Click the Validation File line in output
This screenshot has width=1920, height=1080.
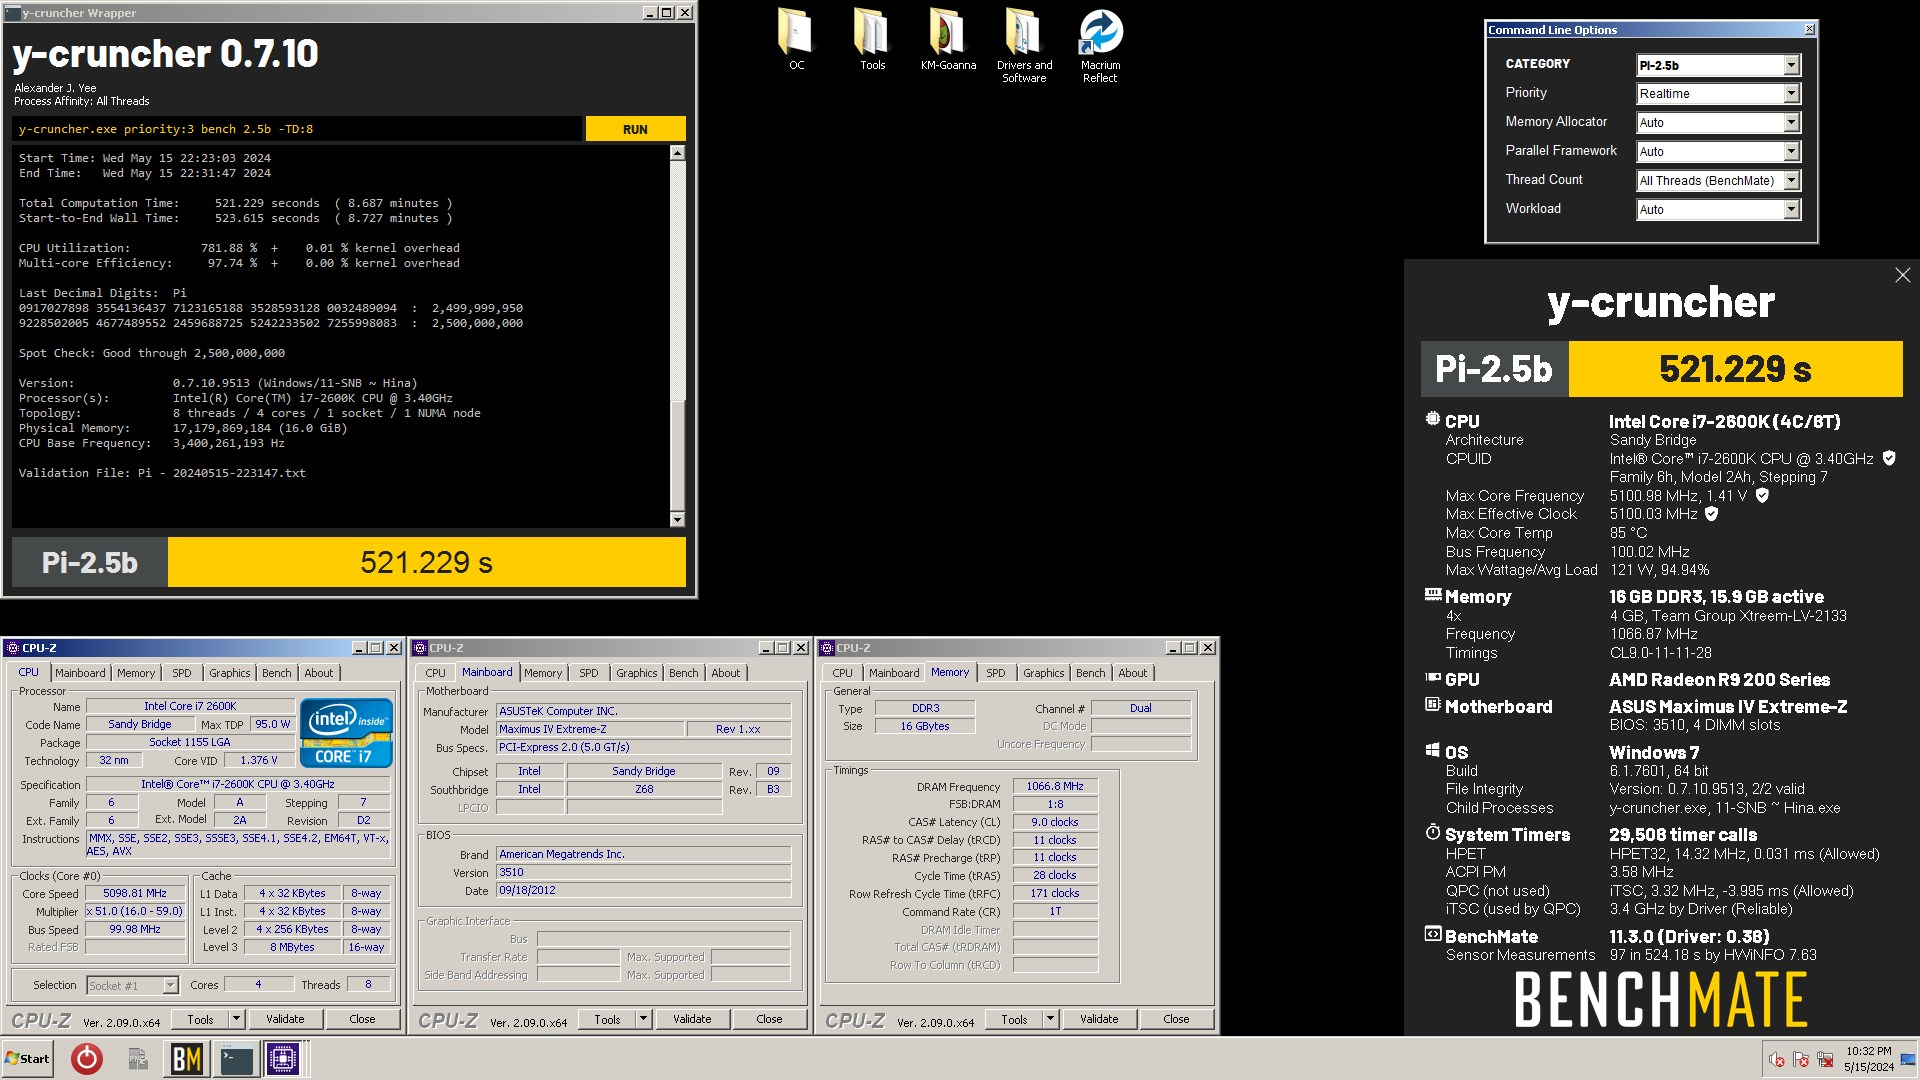pos(162,473)
